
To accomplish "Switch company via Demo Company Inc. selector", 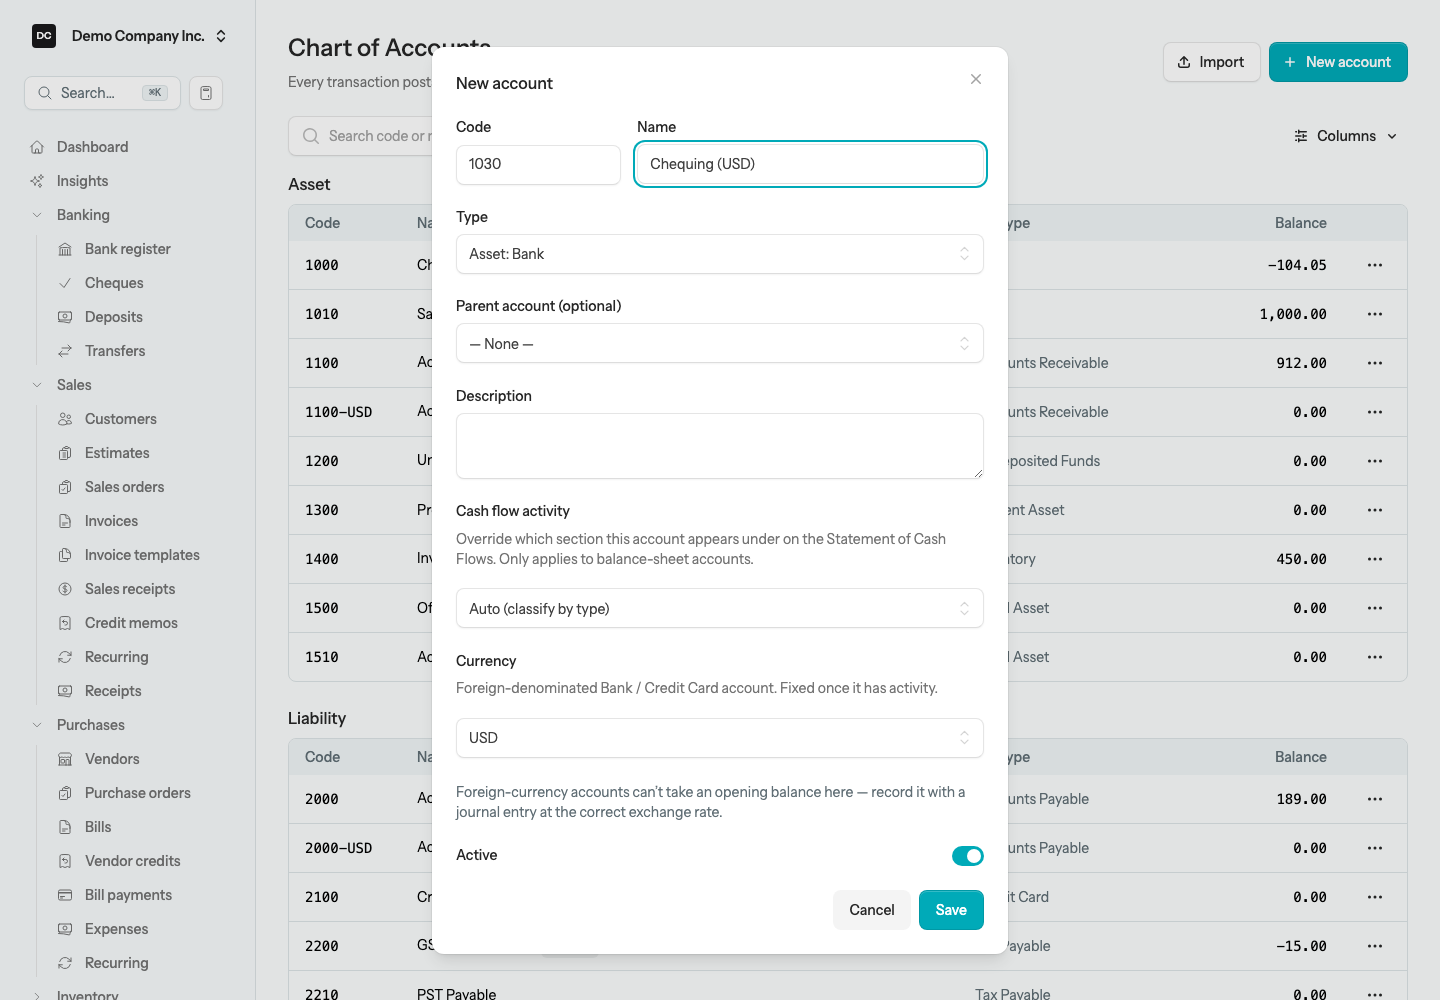I will click(x=130, y=36).
